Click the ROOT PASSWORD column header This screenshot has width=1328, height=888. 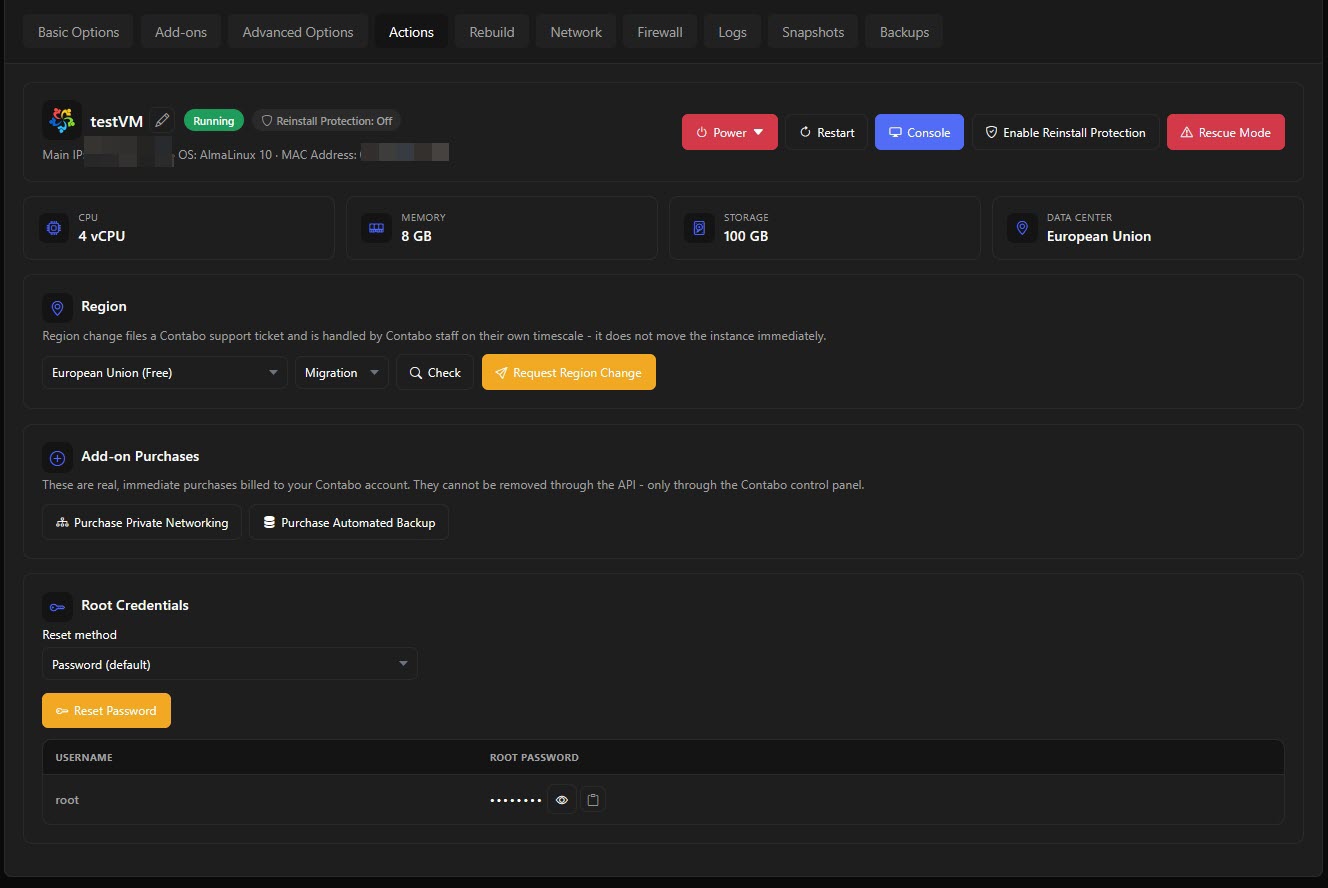534,757
